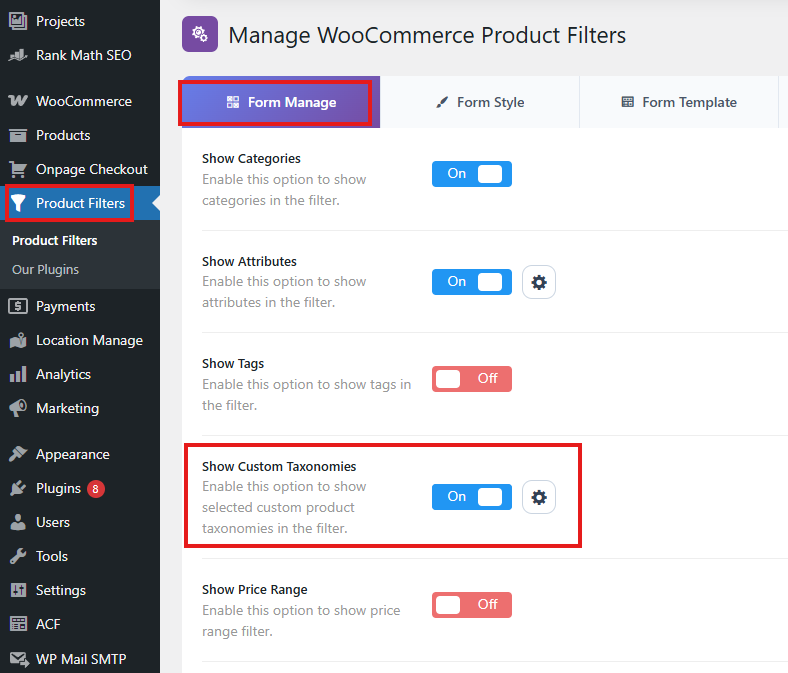Switch to the Form Manage tab

click(281, 102)
